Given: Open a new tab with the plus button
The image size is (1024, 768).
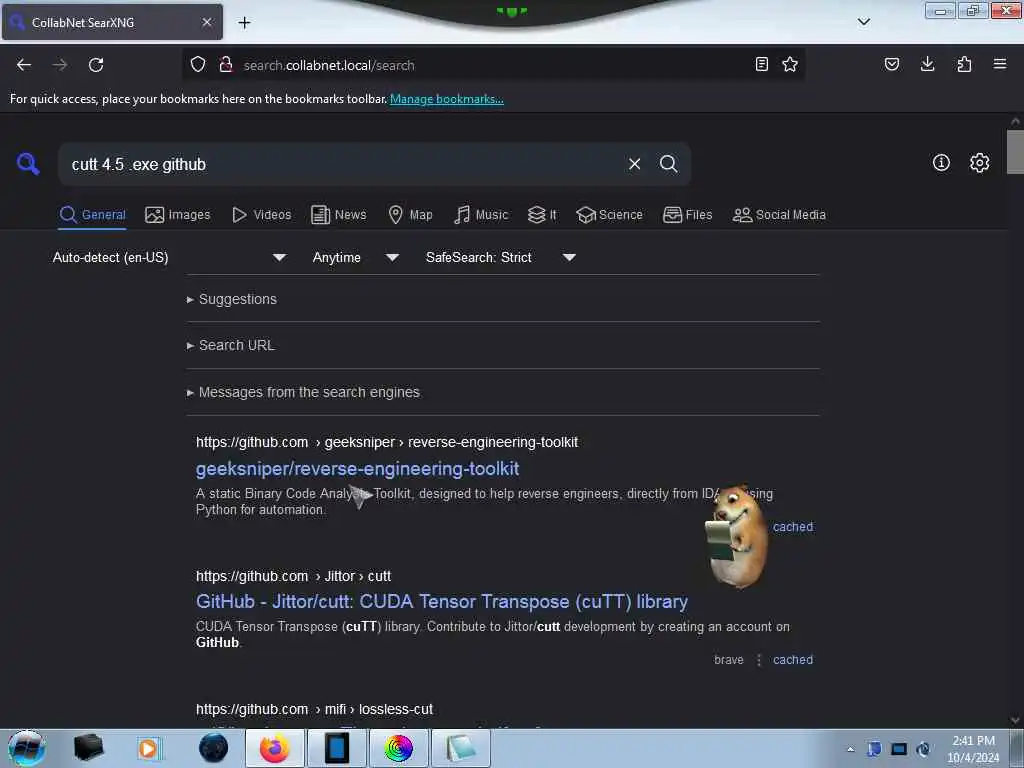Looking at the screenshot, I should pyautogui.click(x=244, y=23).
